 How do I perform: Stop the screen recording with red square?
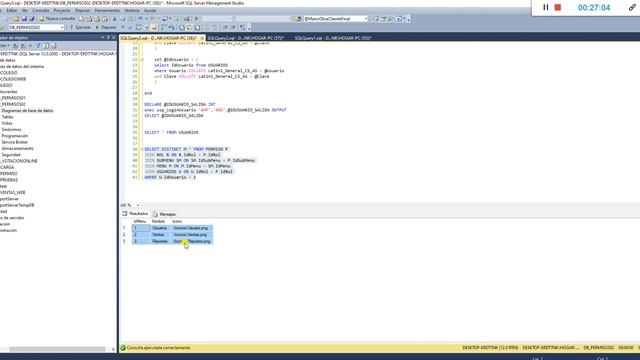(x=558, y=7)
